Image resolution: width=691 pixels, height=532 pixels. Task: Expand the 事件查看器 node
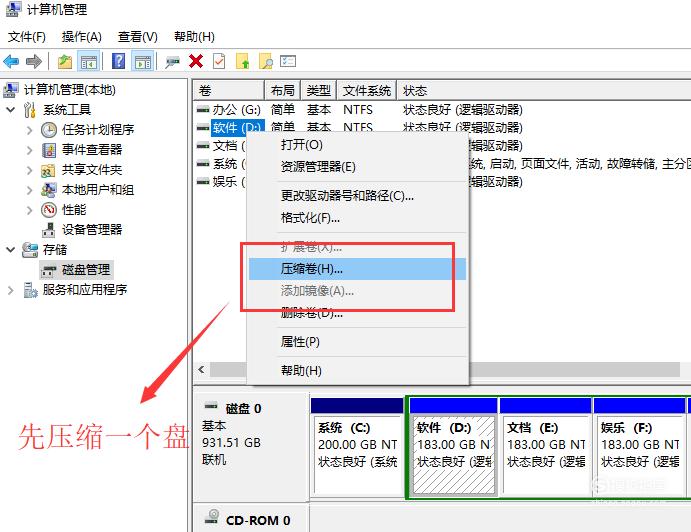coord(30,150)
